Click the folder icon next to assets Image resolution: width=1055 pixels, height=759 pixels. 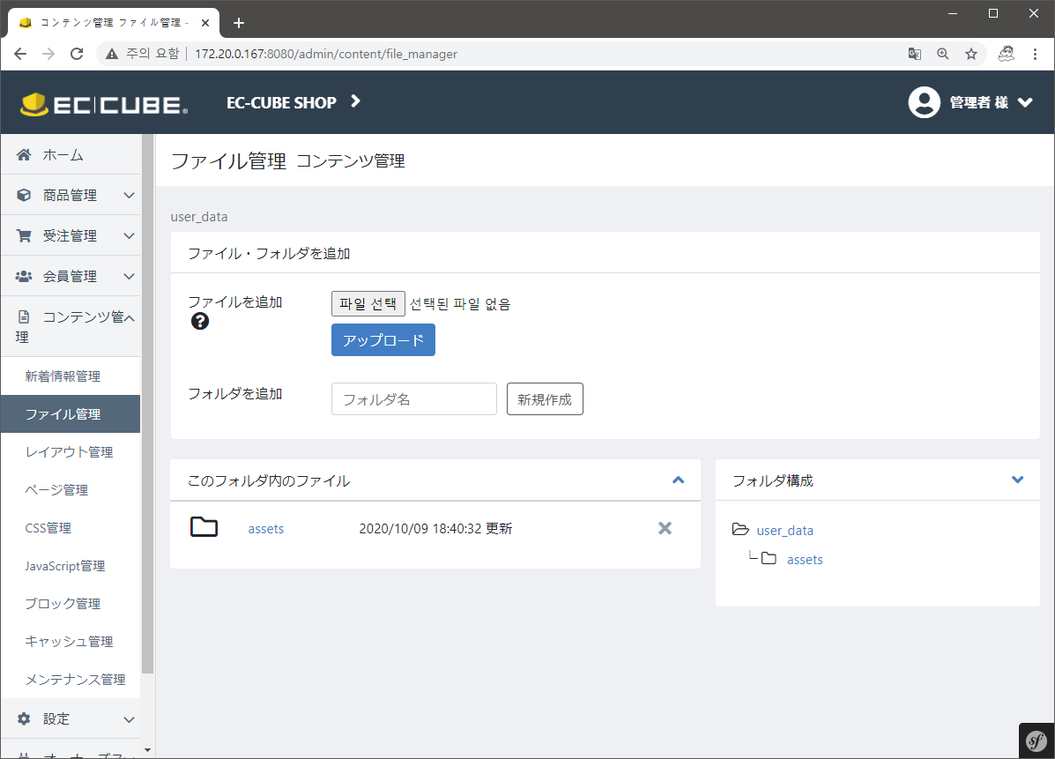[x=204, y=526]
